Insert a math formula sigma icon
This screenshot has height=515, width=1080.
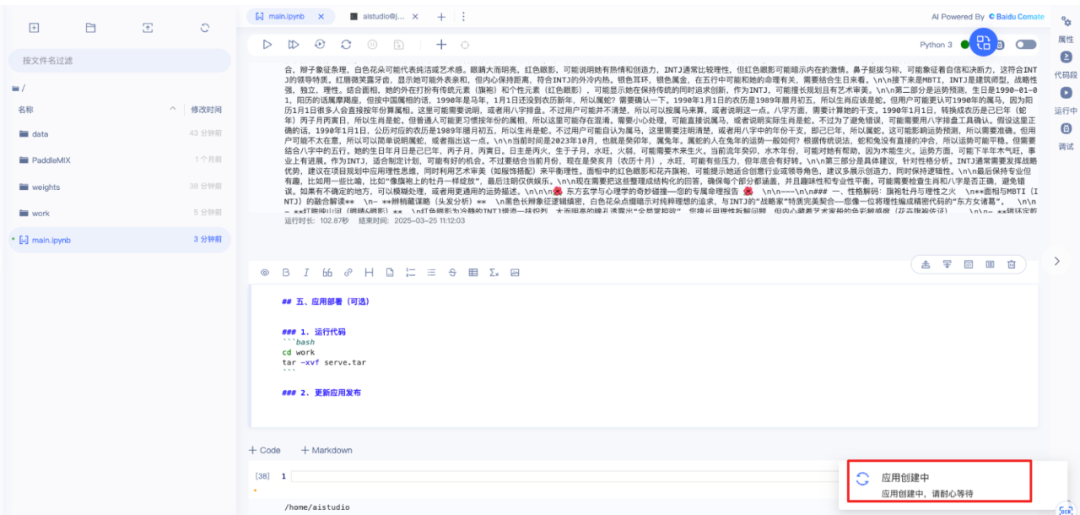click(x=494, y=273)
